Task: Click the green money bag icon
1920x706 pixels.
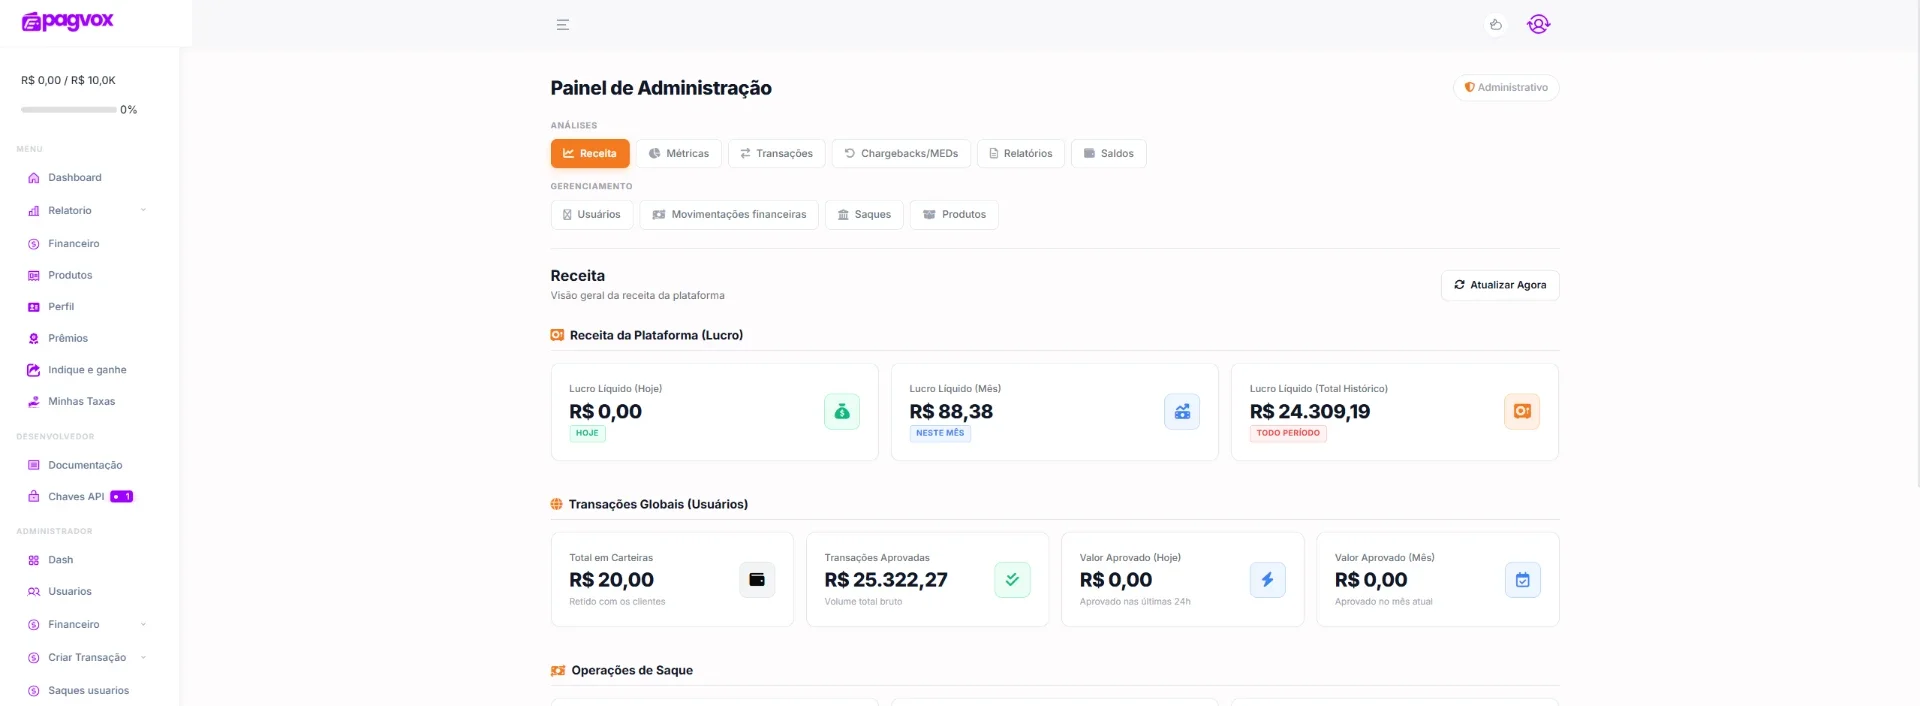Action: click(x=842, y=412)
